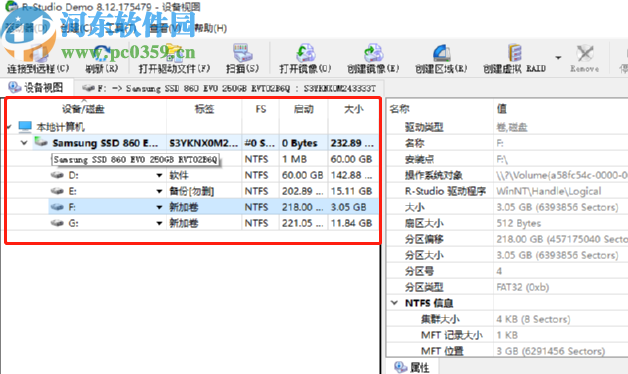The width and height of the screenshot is (628, 374).
Task: Open the Create Virtual RAID dropdown arrow
Action: click(x=558, y=58)
